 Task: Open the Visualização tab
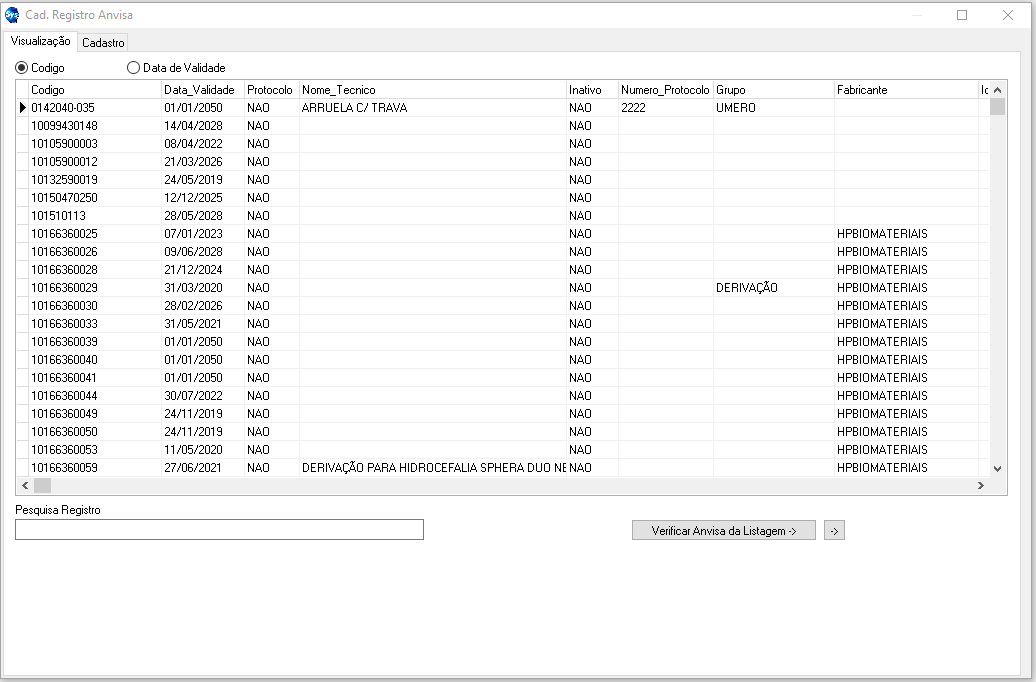tap(40, 41)
